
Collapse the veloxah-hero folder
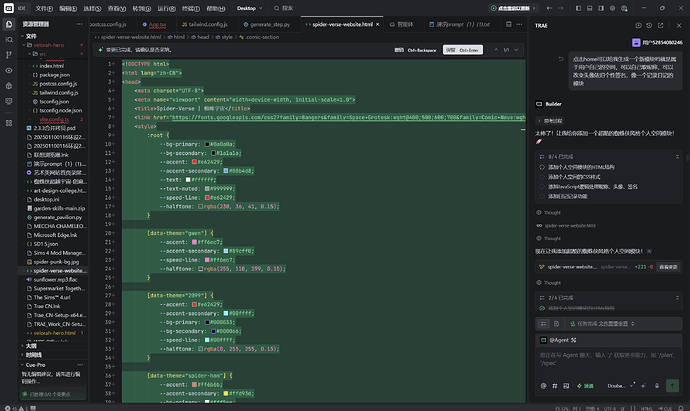[x=24, y=45]
